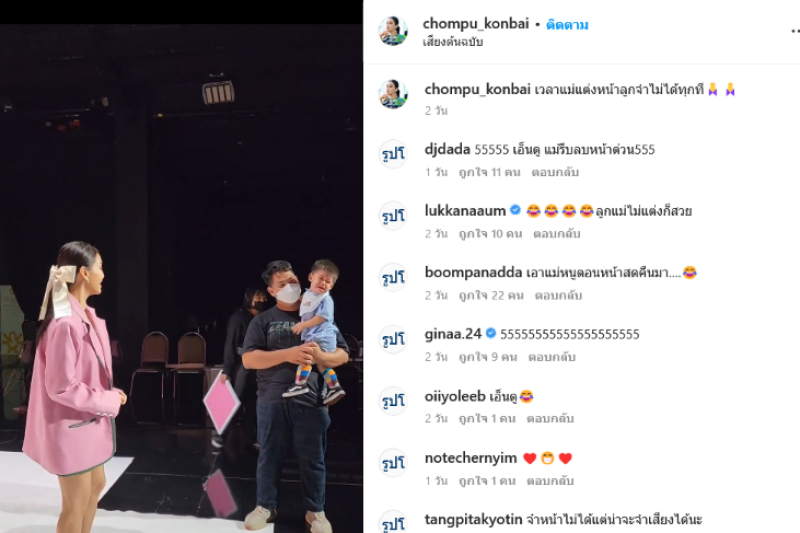This screenshot has width=800, height=533.
Task: Click the avatar beside the post caption
Action: (393, 94)
